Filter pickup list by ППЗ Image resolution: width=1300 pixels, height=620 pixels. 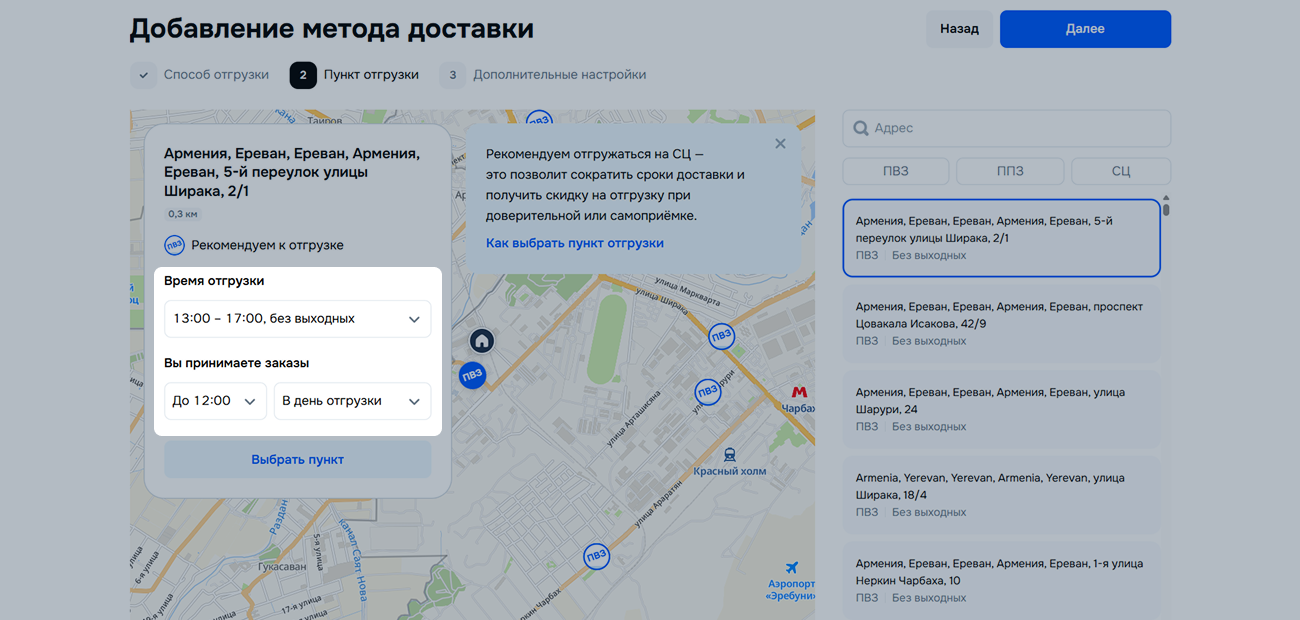click(1009, 171)
